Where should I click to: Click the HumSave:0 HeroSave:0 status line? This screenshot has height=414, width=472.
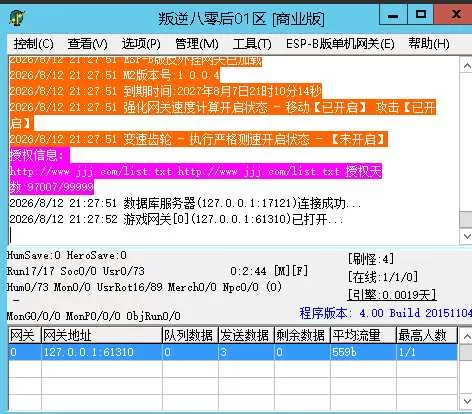coord(67,255)
